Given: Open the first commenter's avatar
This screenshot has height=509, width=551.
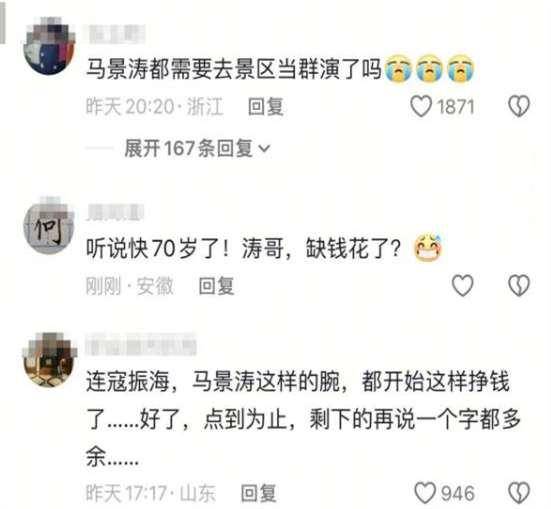Looking at the screenshot, I should tap(49, 46).
